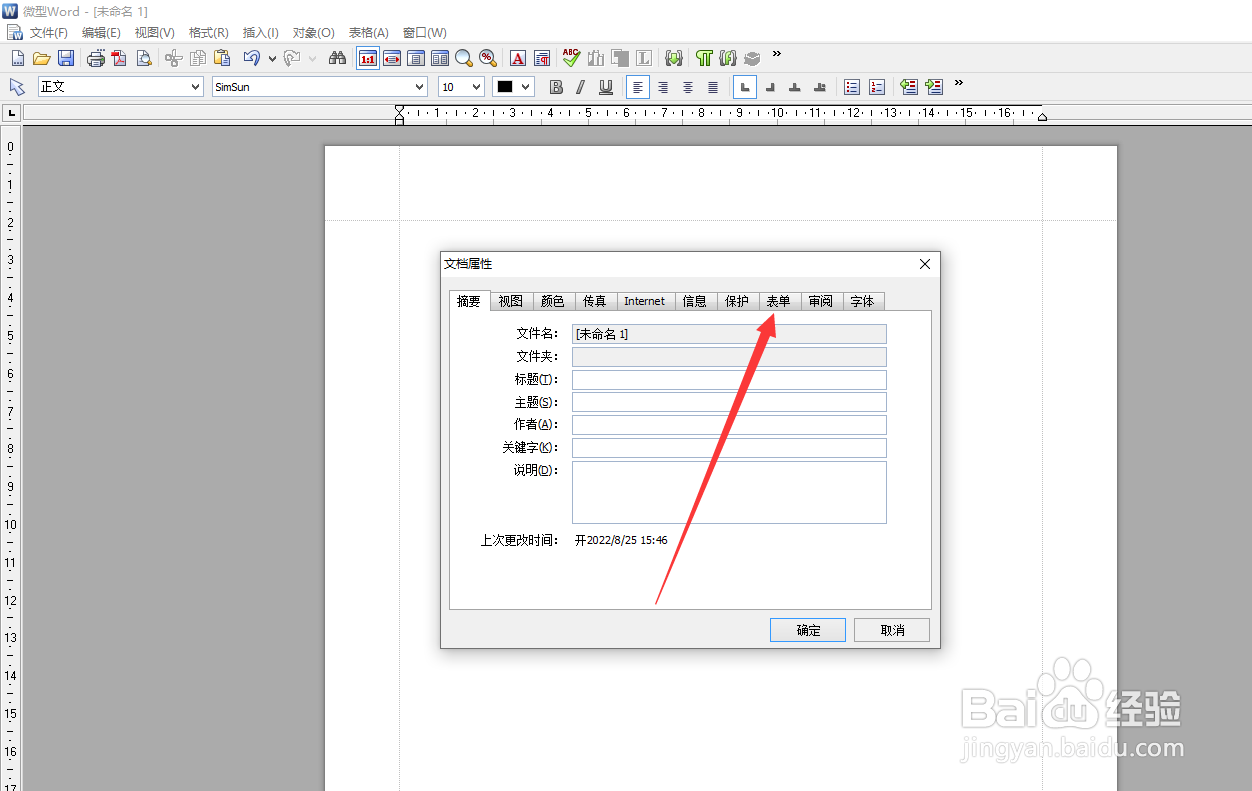Open print preview icon

coord(144,58)
